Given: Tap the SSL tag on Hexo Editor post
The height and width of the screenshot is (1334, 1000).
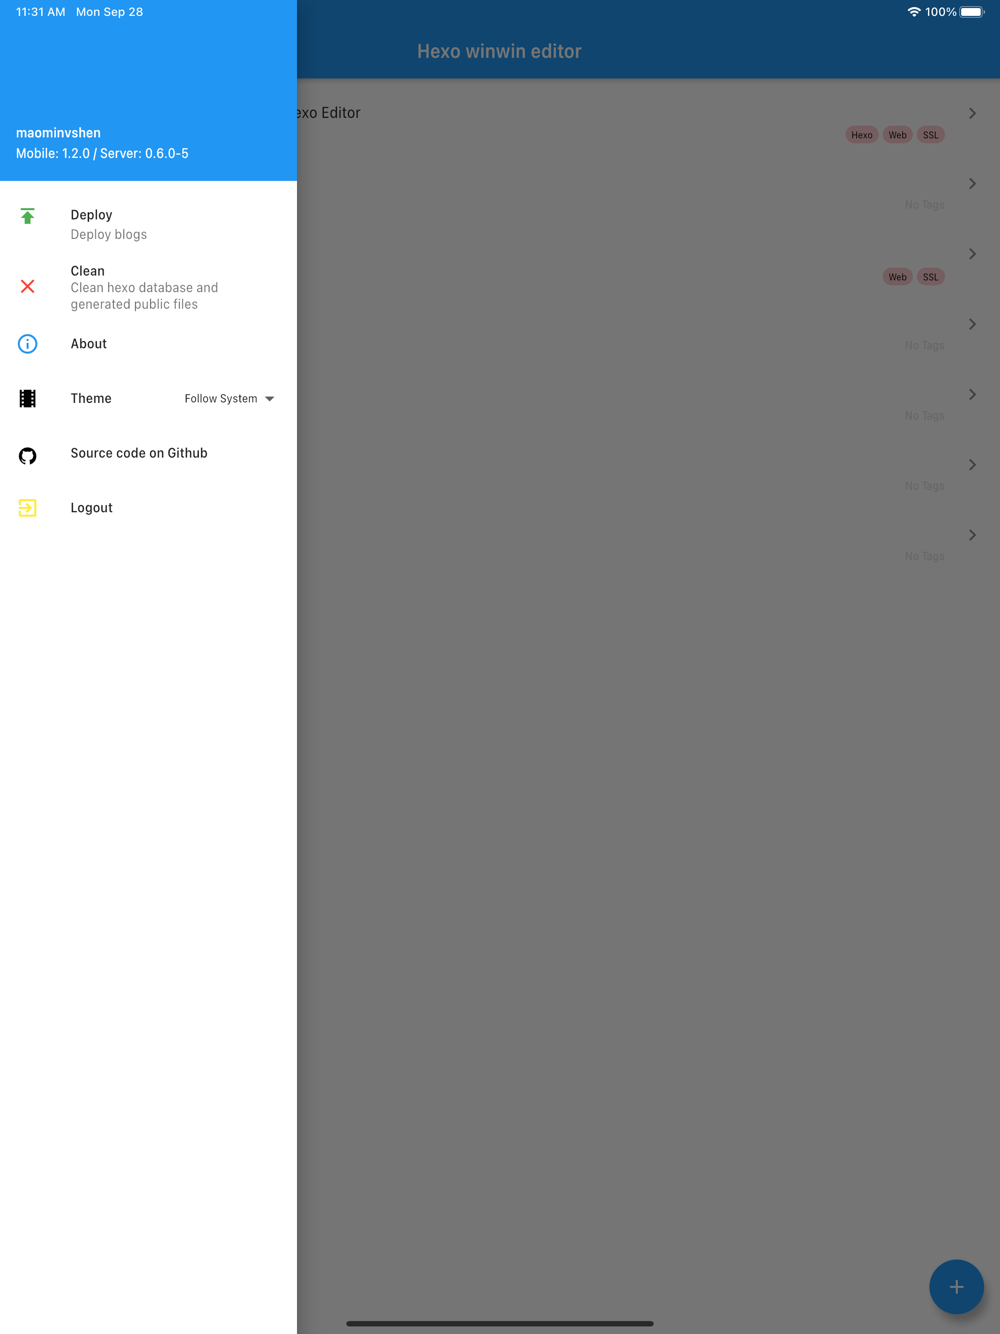Looking at the screenshot, I should click(931, 135).
